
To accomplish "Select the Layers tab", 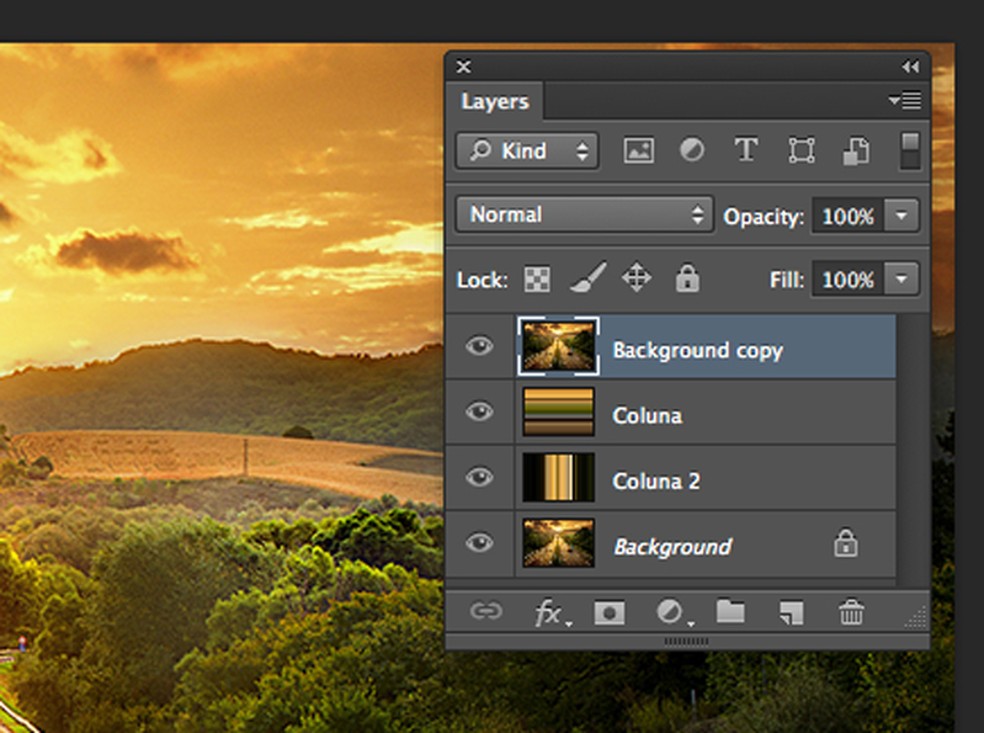I will 494,102.
